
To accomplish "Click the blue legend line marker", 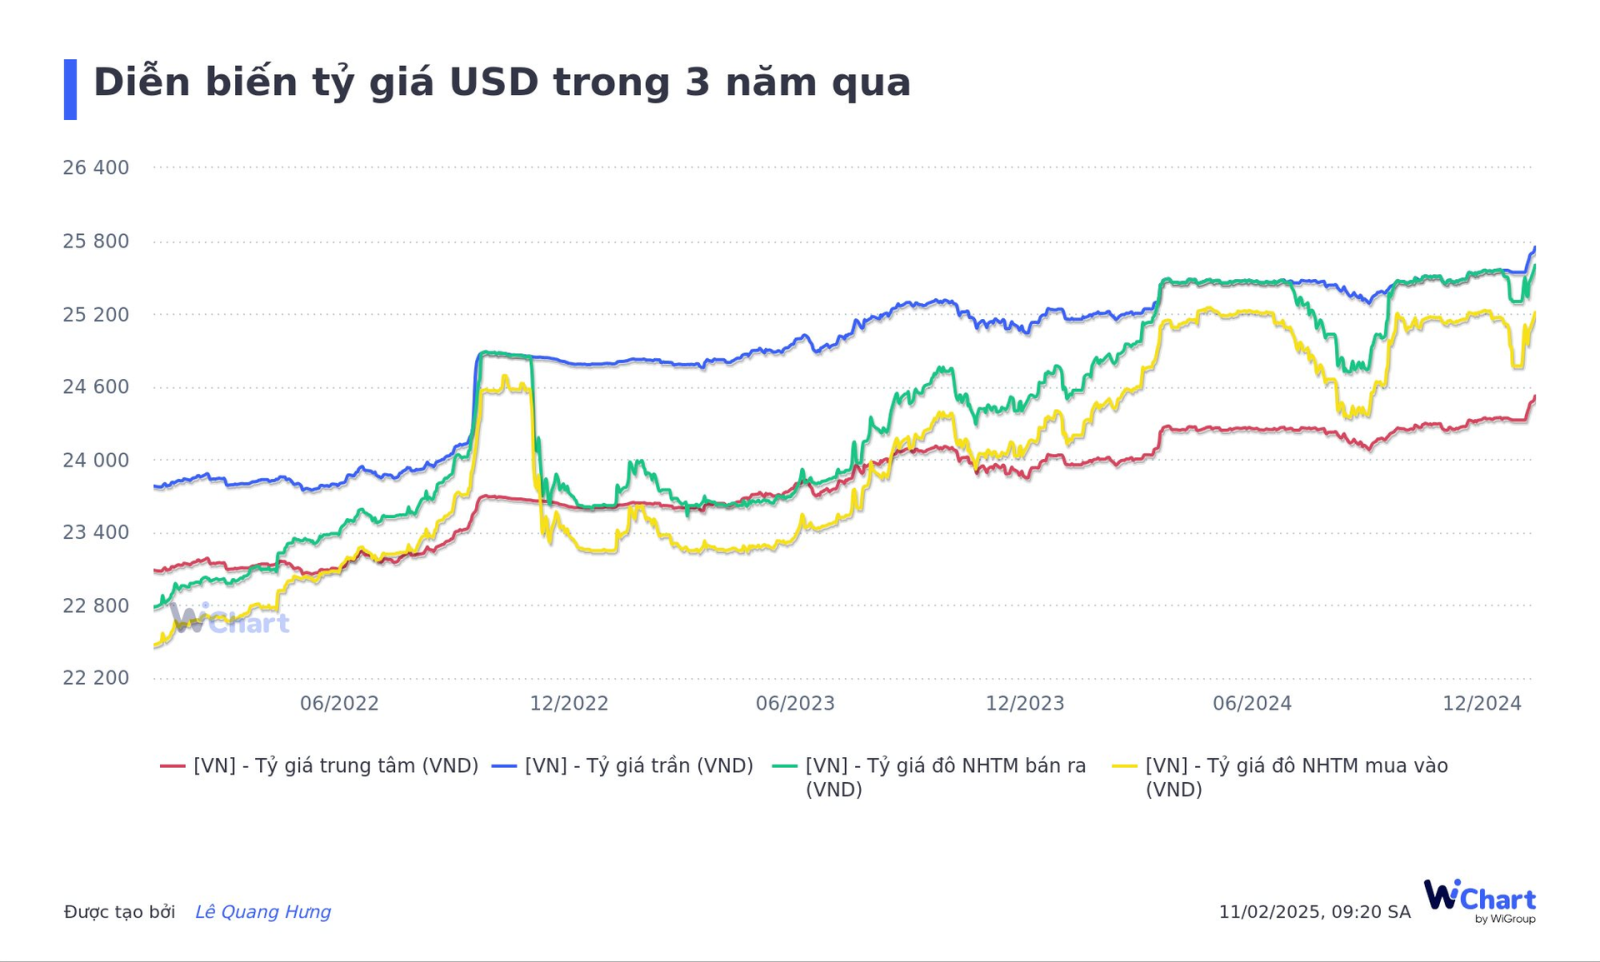I will [505, 767].
